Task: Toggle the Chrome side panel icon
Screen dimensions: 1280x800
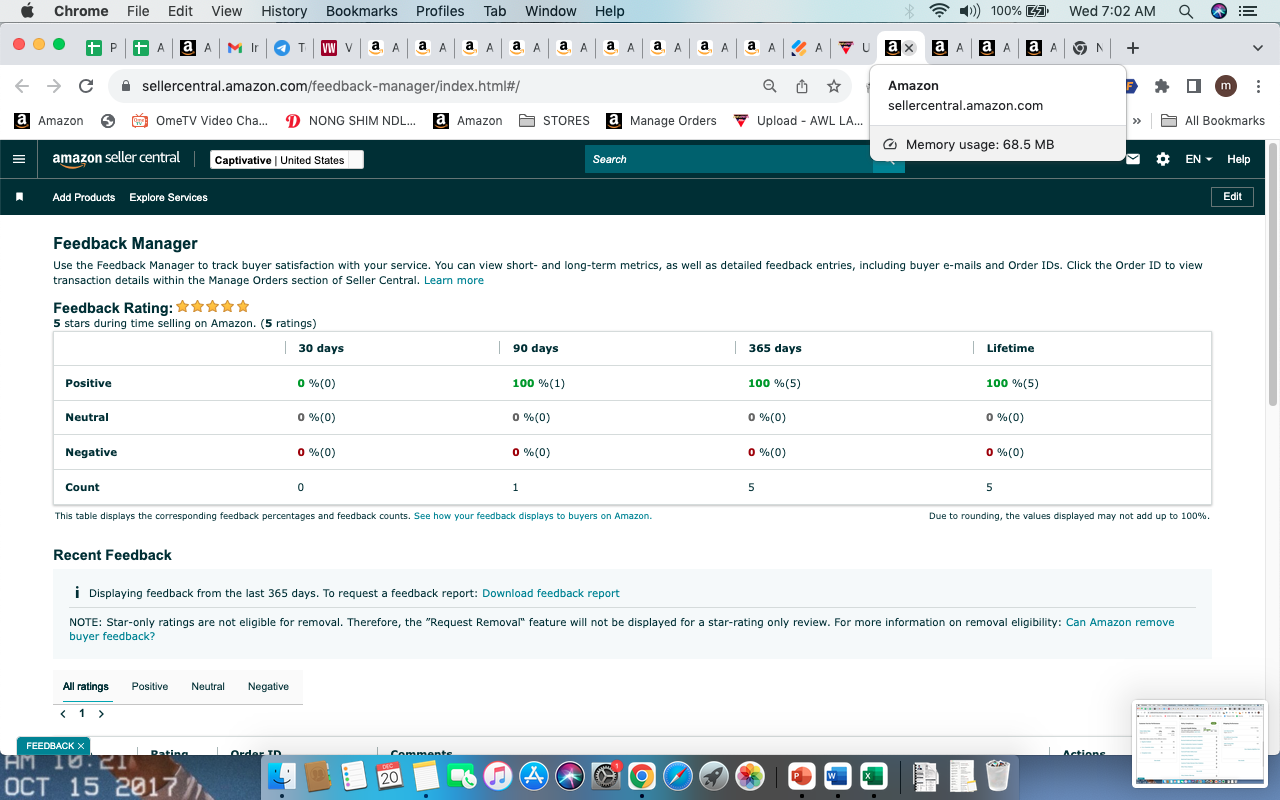Action: pos(1193,86)
